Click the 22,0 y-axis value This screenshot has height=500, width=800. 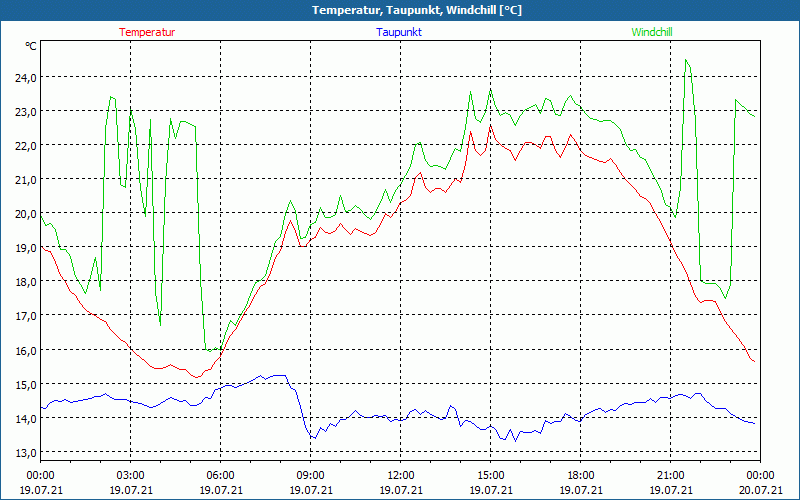point(26,146)
